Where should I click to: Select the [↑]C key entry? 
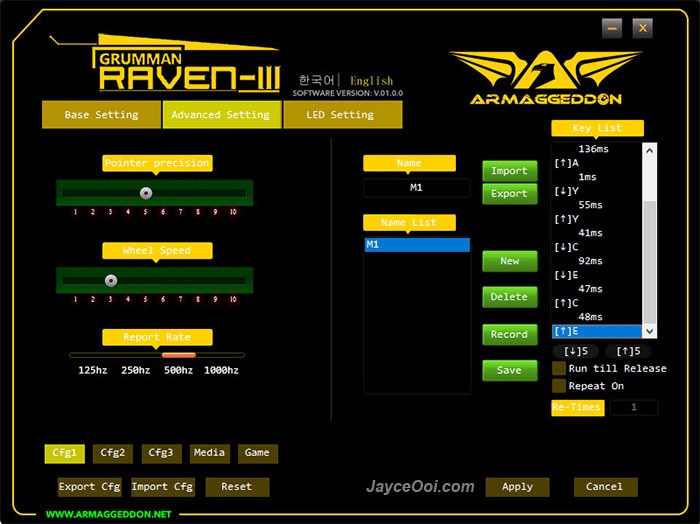pos(597,303)
